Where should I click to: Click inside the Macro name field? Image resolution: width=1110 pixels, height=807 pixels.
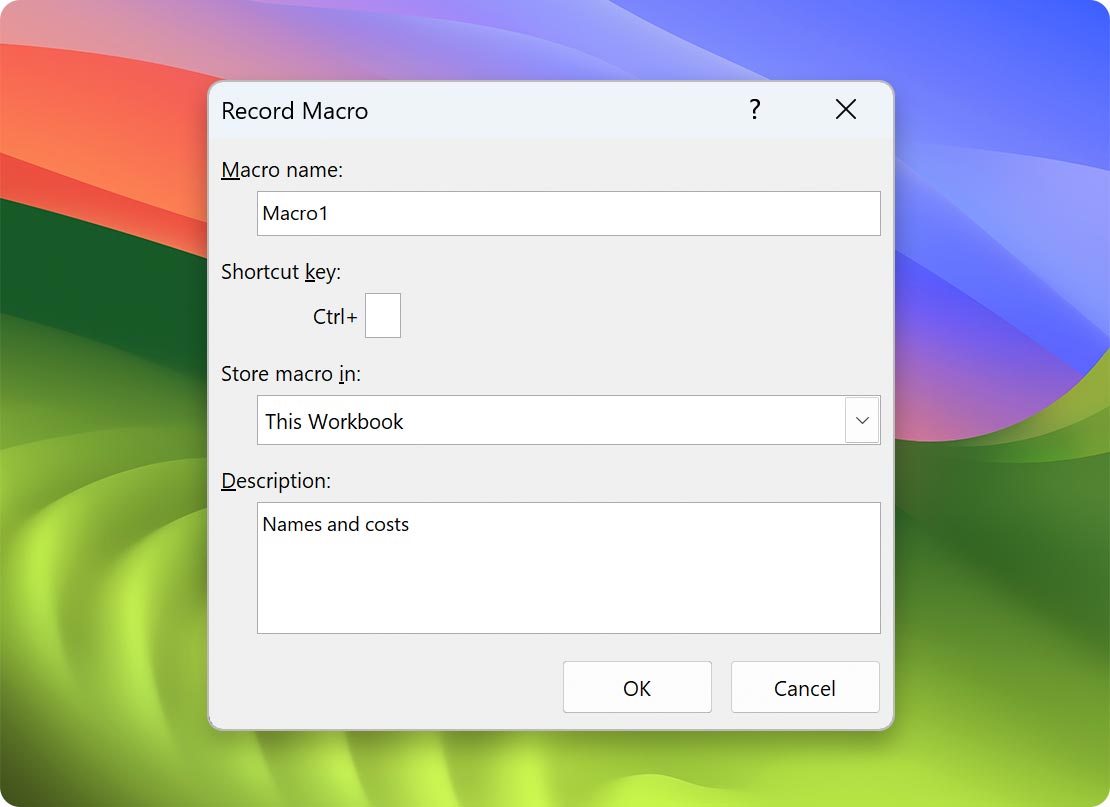[568, 213]
